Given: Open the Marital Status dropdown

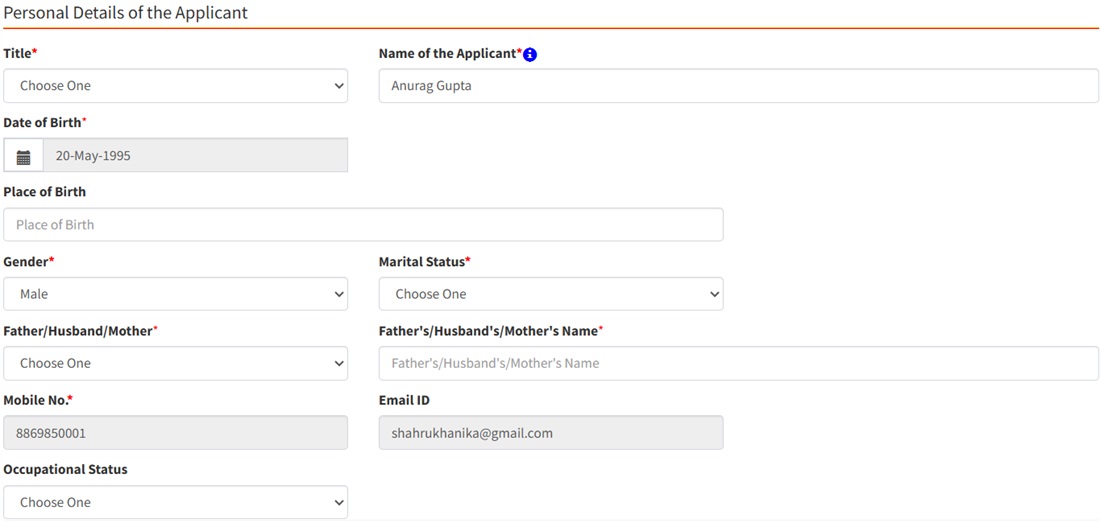Looking at the screenshot, I should tap(550, 294).
